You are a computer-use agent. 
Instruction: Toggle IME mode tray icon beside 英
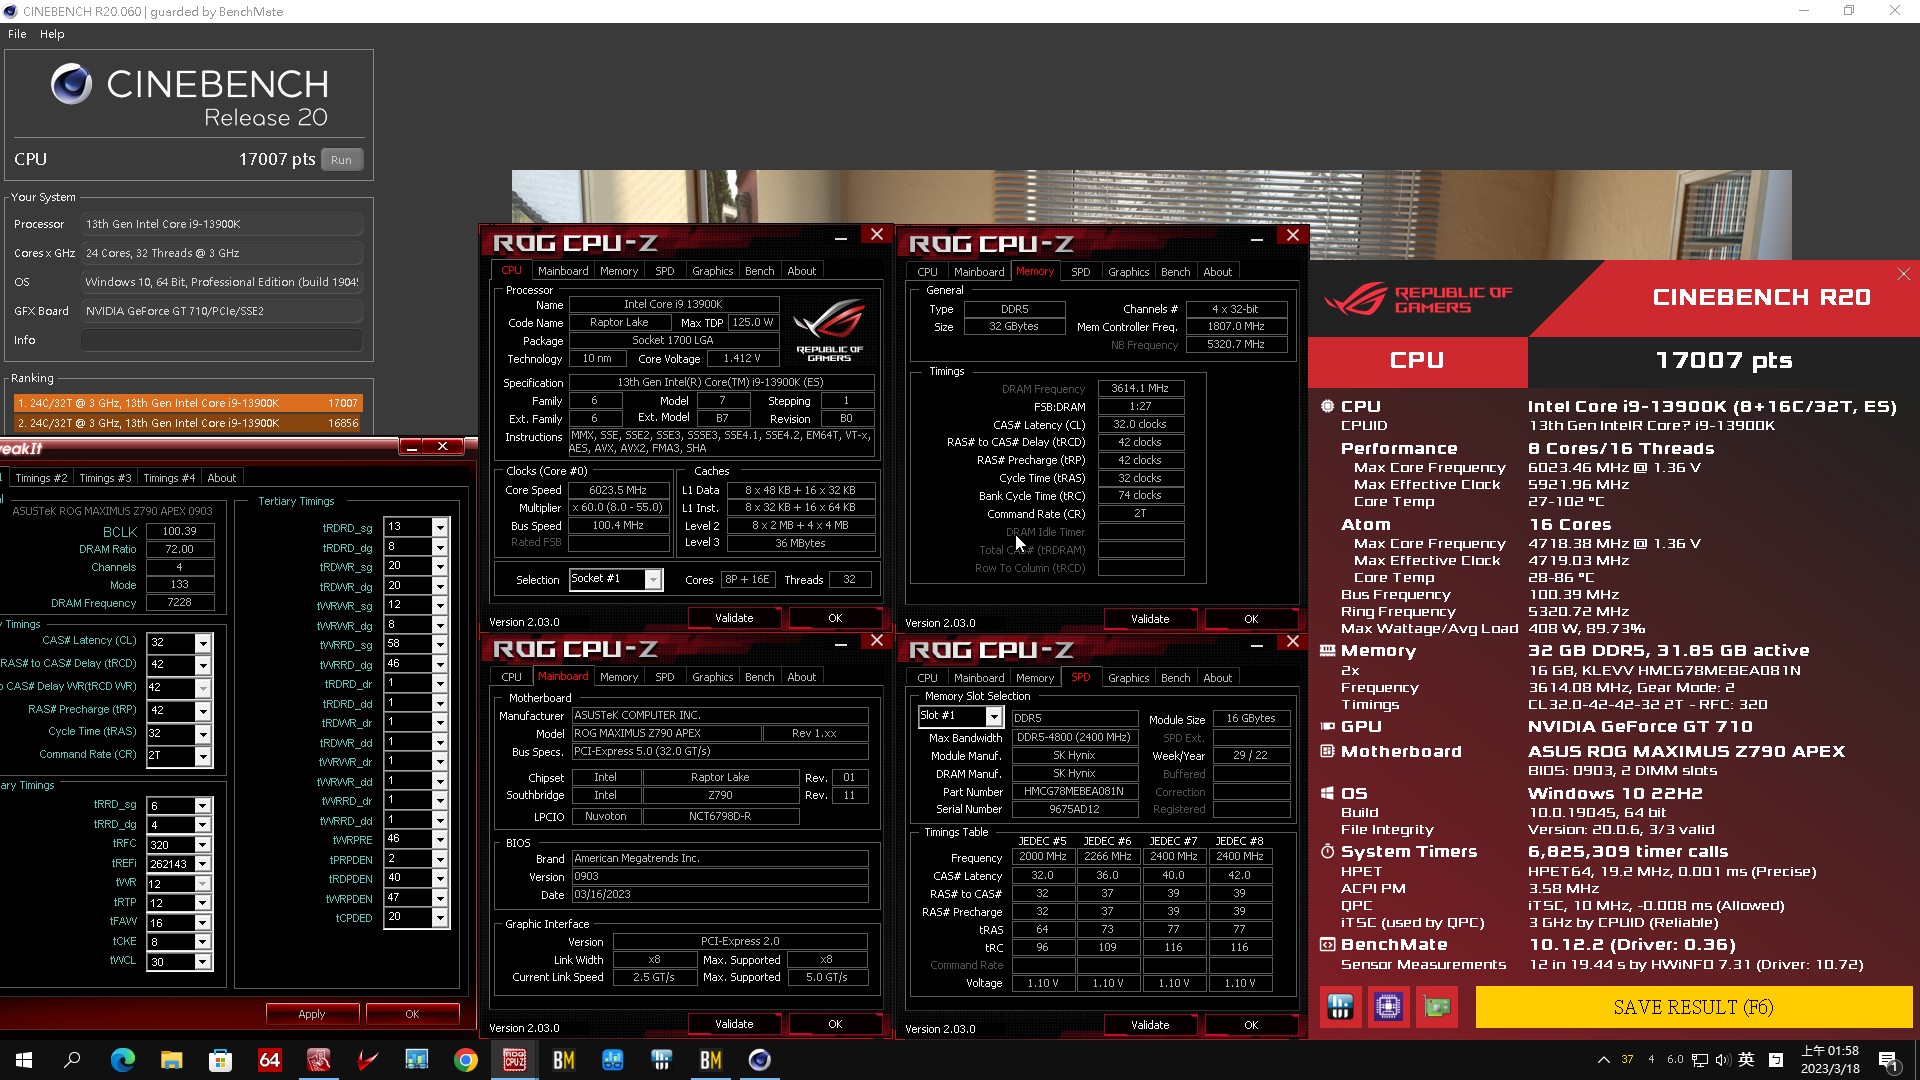click(x=1776, y=1060)
